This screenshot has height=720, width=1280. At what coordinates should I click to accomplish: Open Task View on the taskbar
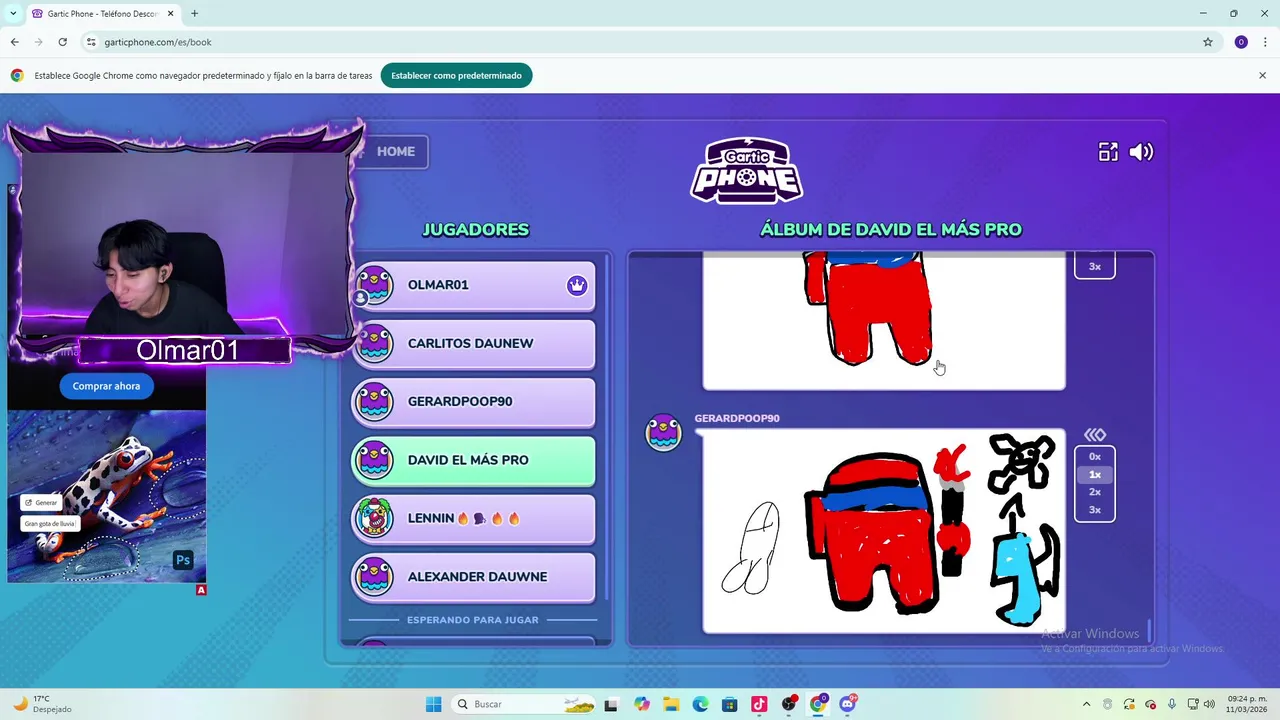pos(611,704)
